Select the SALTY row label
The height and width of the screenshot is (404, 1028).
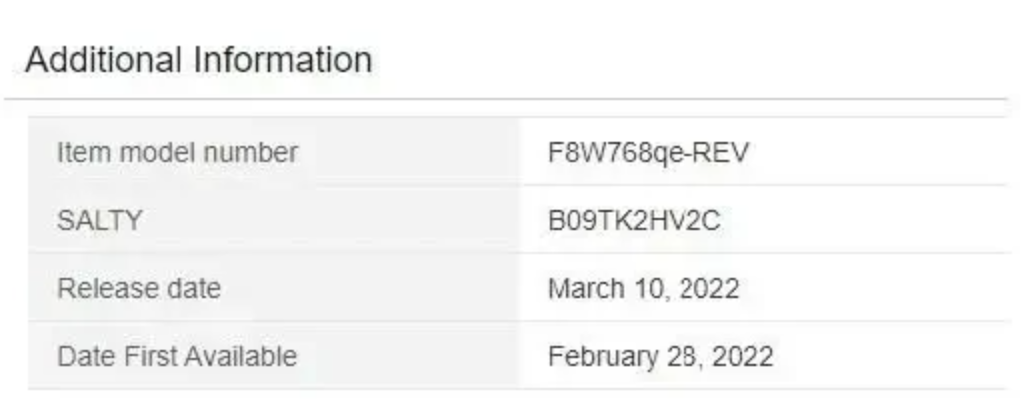tap(99, 220)
